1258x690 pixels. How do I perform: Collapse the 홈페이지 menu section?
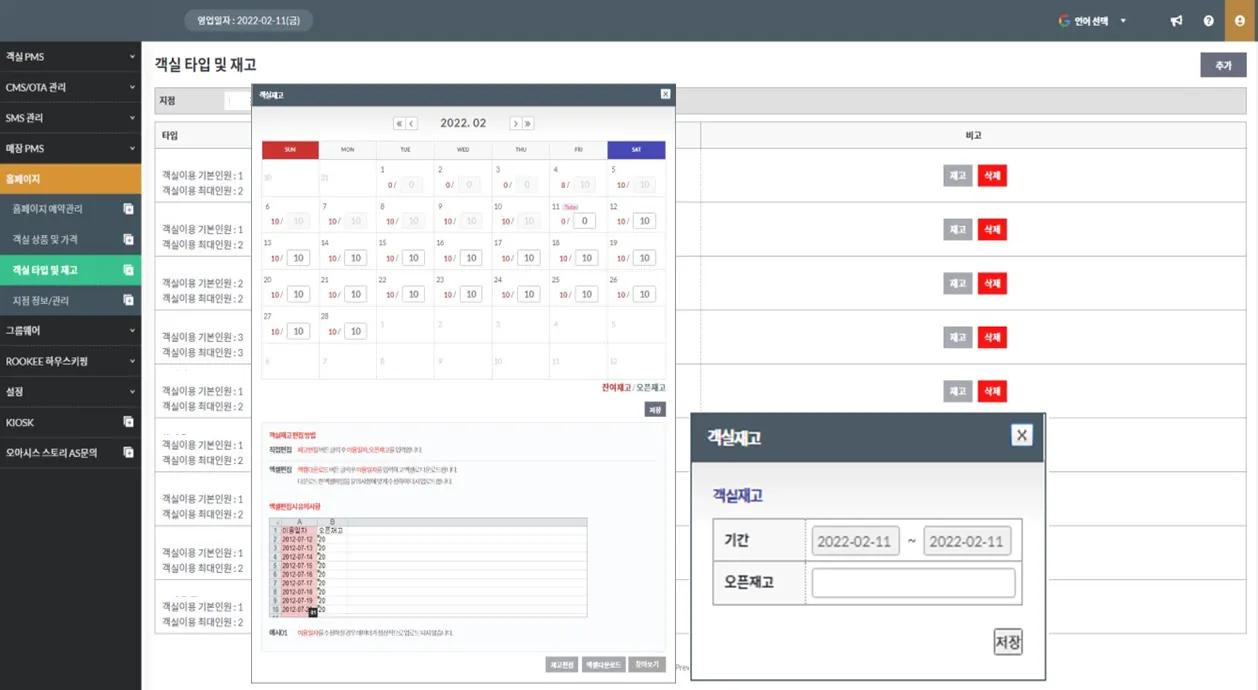pyautogui.click(x=70, y=179)
